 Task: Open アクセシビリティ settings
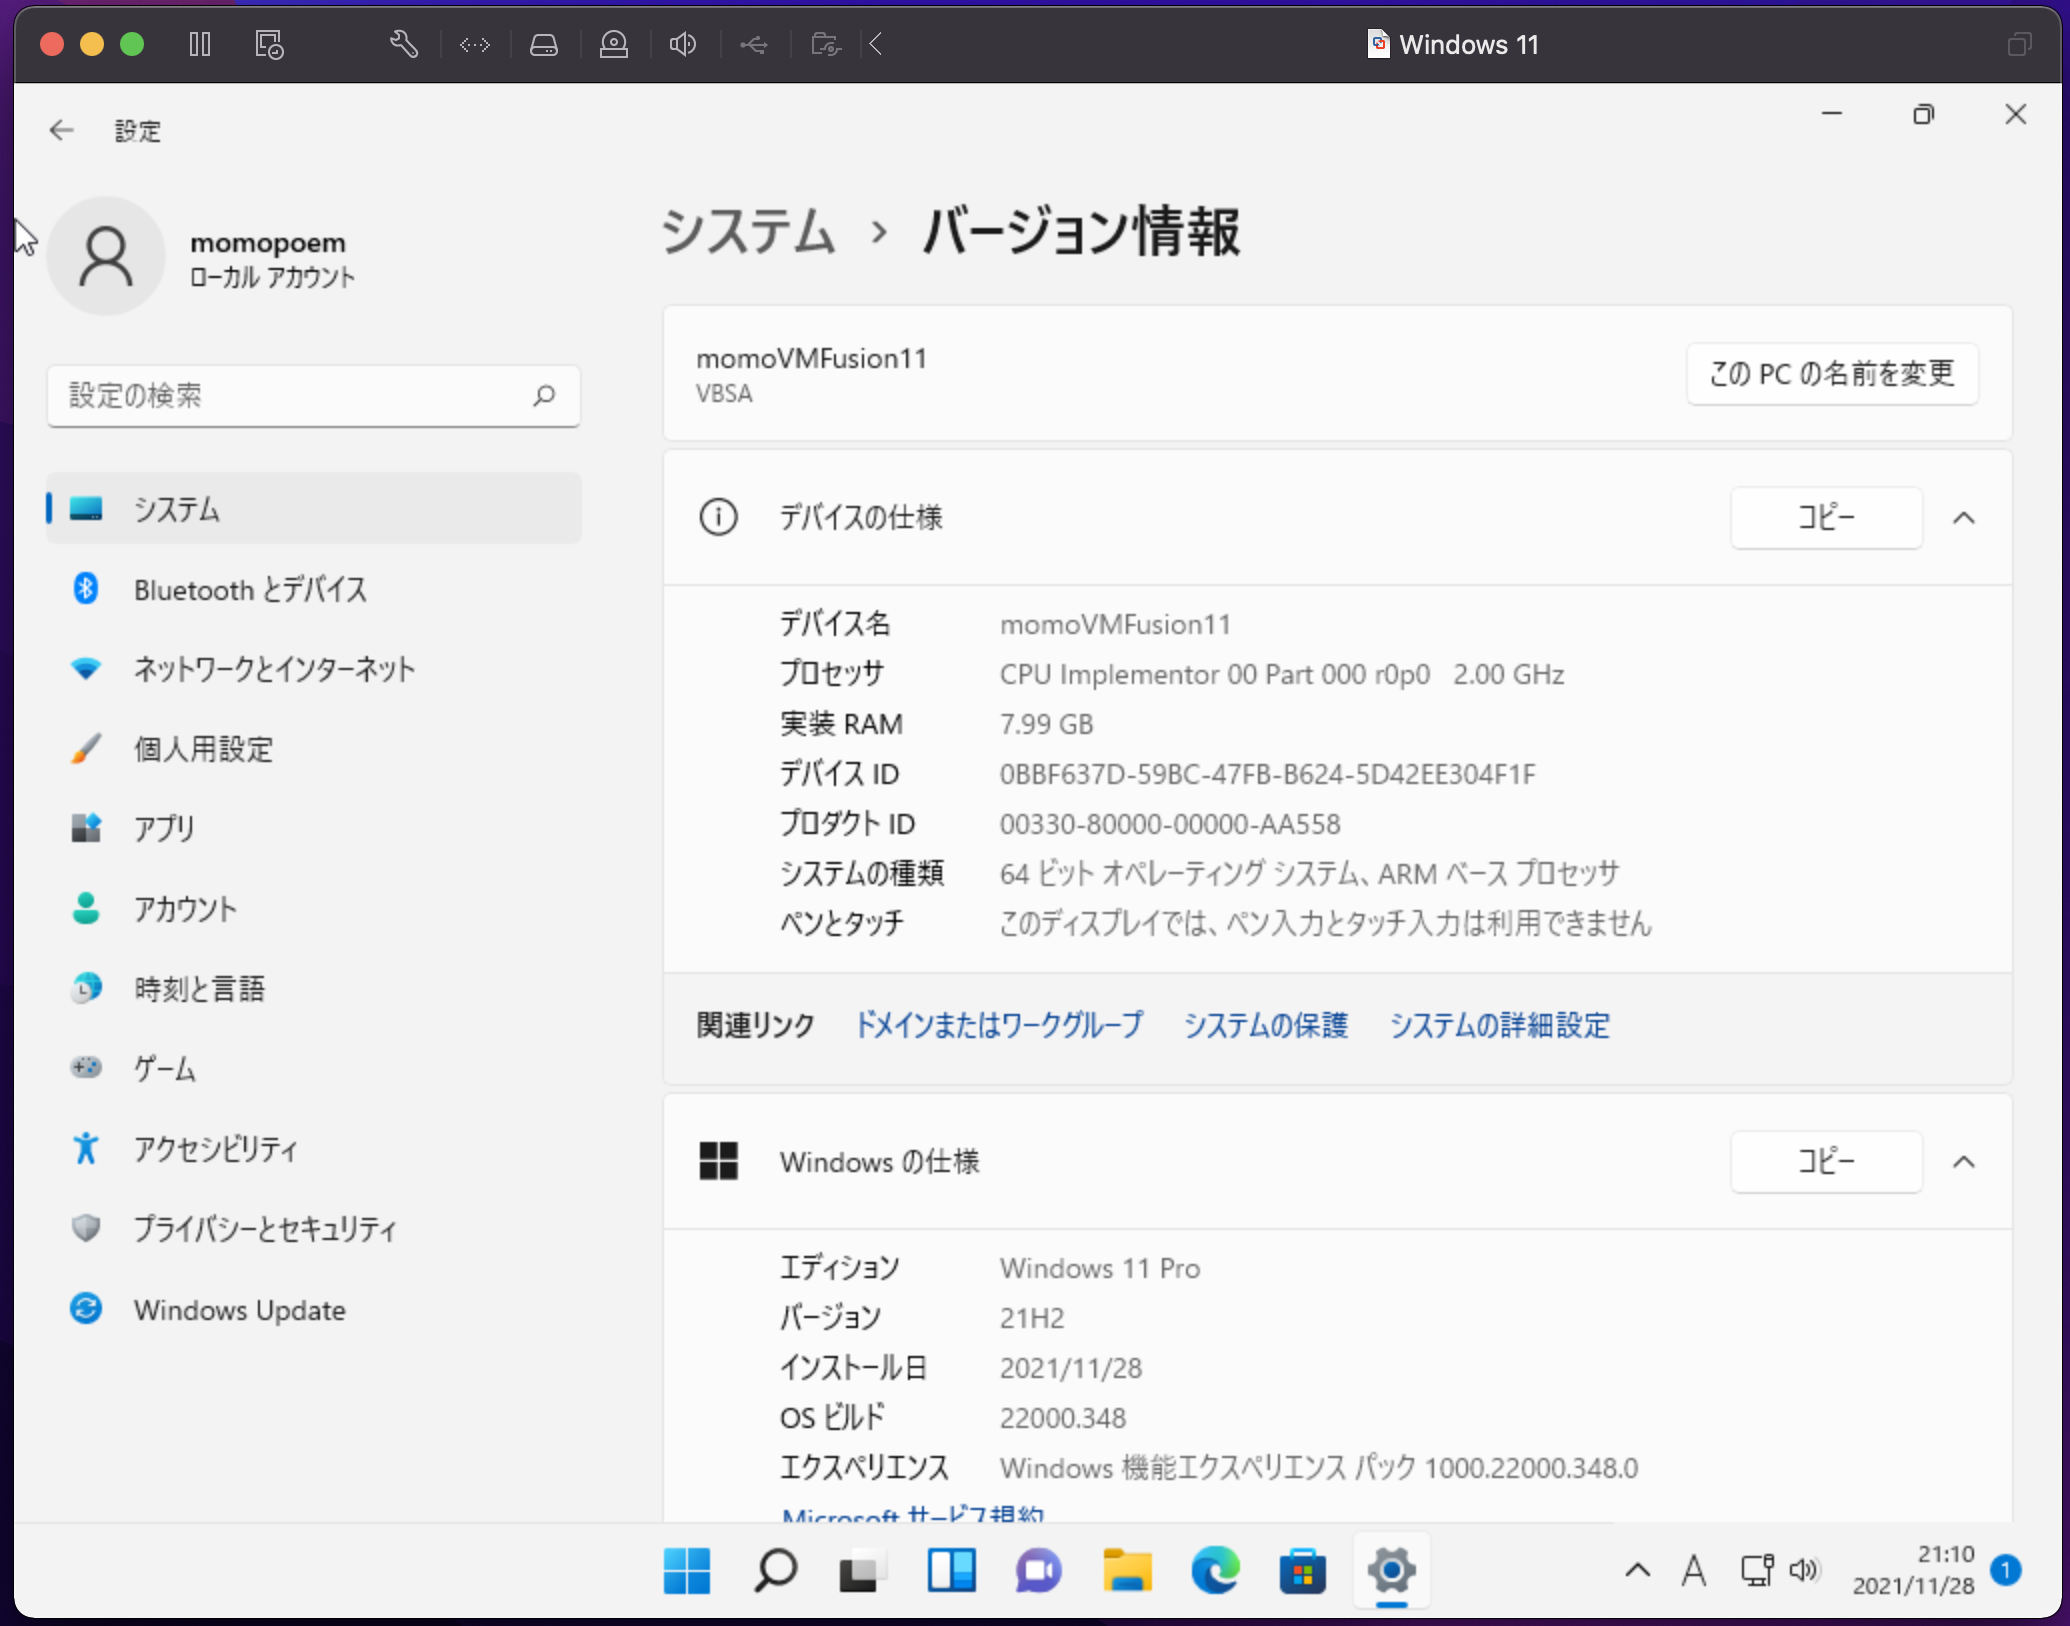(314, 1149)
